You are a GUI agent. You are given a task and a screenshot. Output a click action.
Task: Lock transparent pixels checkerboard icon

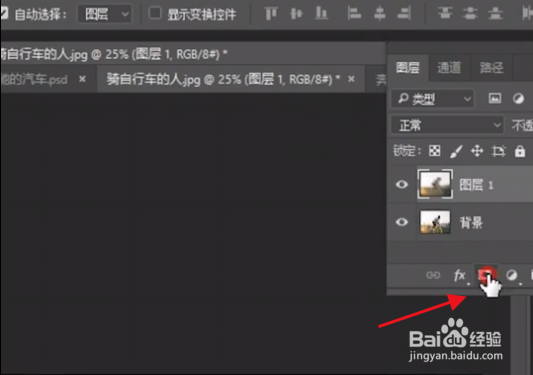click(x=434, y=151)
